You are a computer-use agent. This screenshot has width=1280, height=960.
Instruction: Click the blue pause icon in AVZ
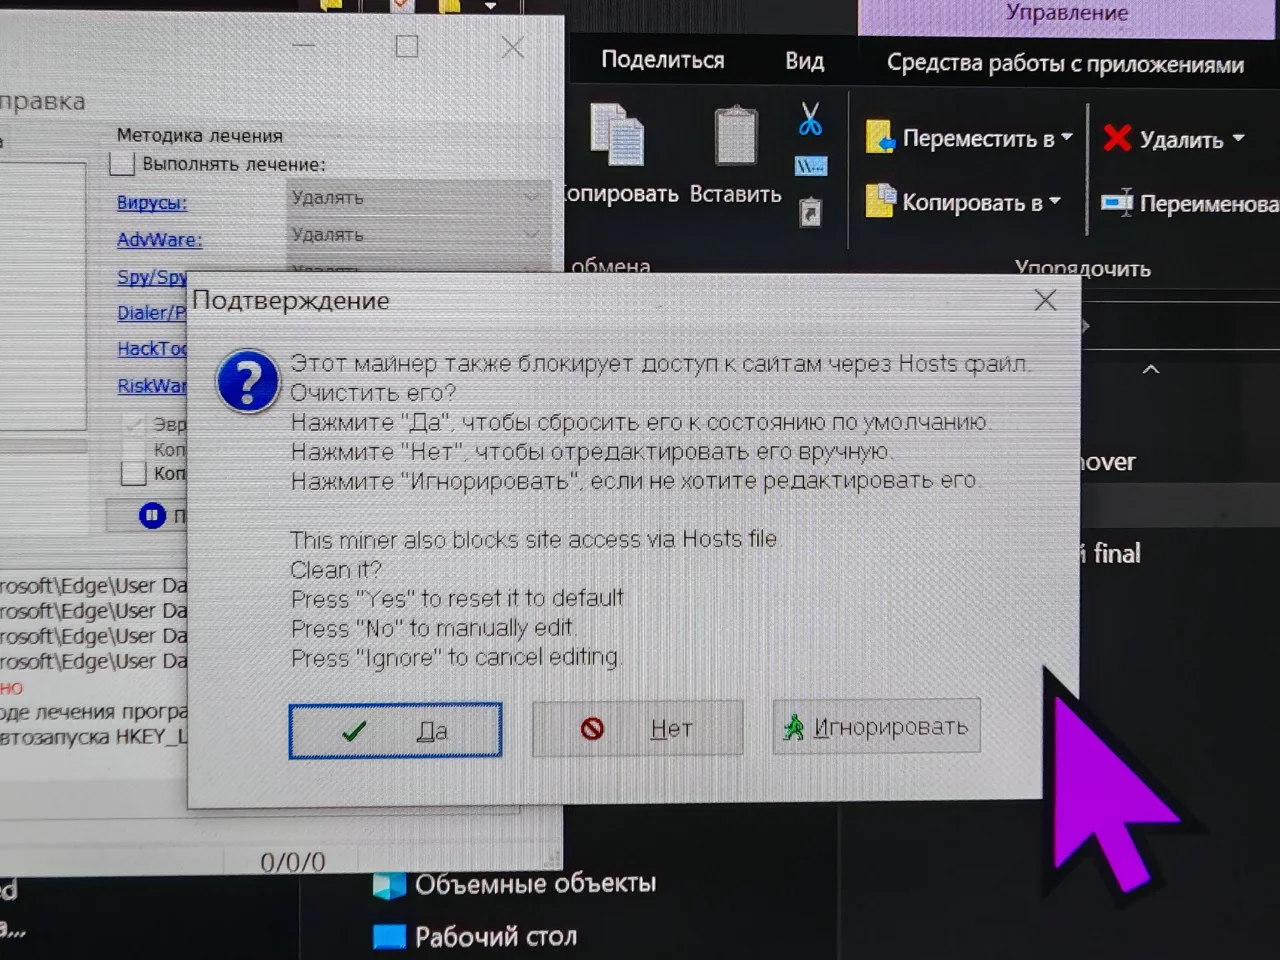coord(152,516)
